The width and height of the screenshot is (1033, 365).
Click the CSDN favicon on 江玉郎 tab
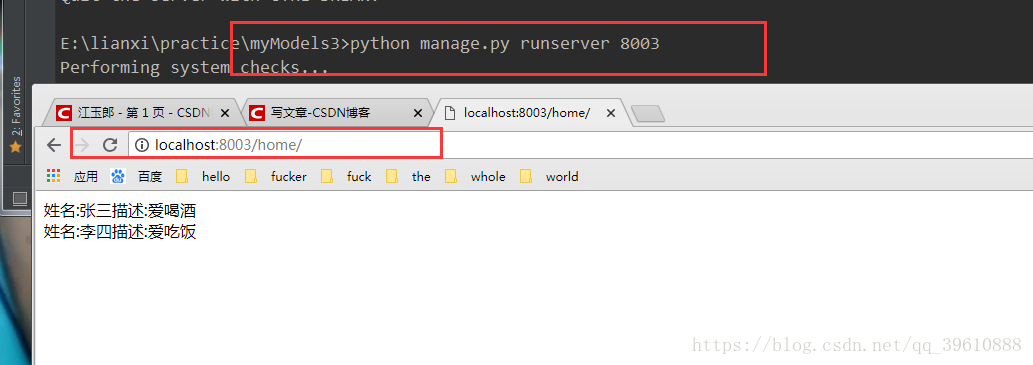63,113
